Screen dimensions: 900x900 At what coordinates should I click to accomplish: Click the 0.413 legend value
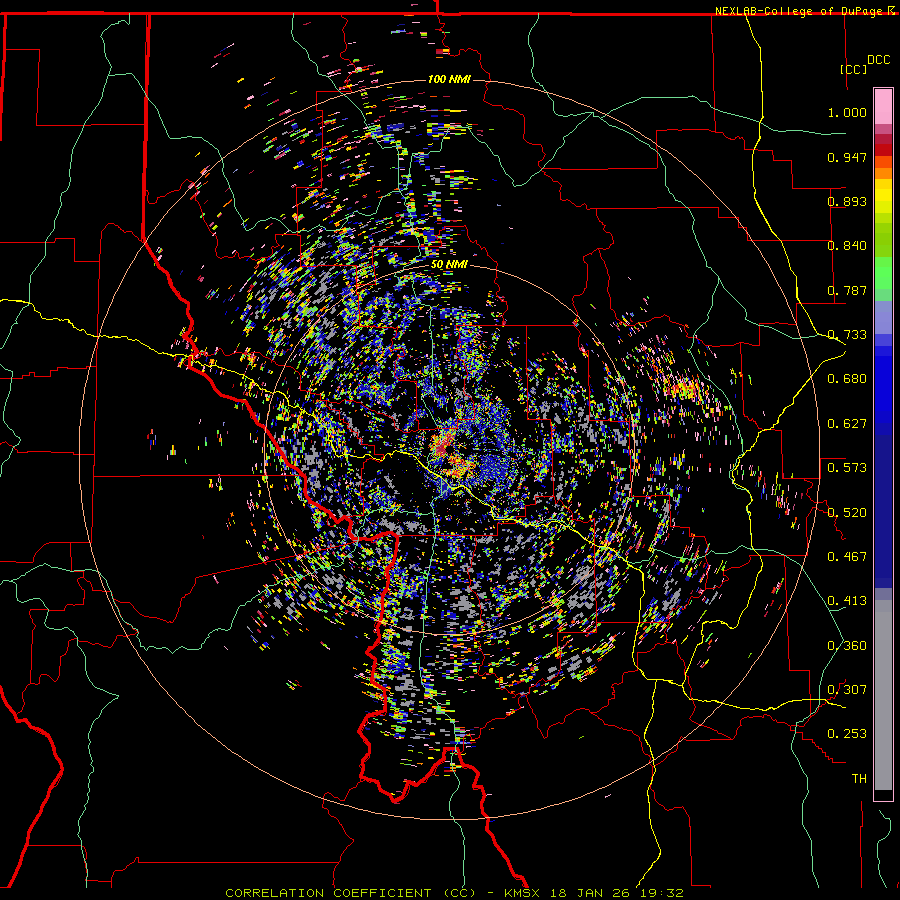pos(847,601)
